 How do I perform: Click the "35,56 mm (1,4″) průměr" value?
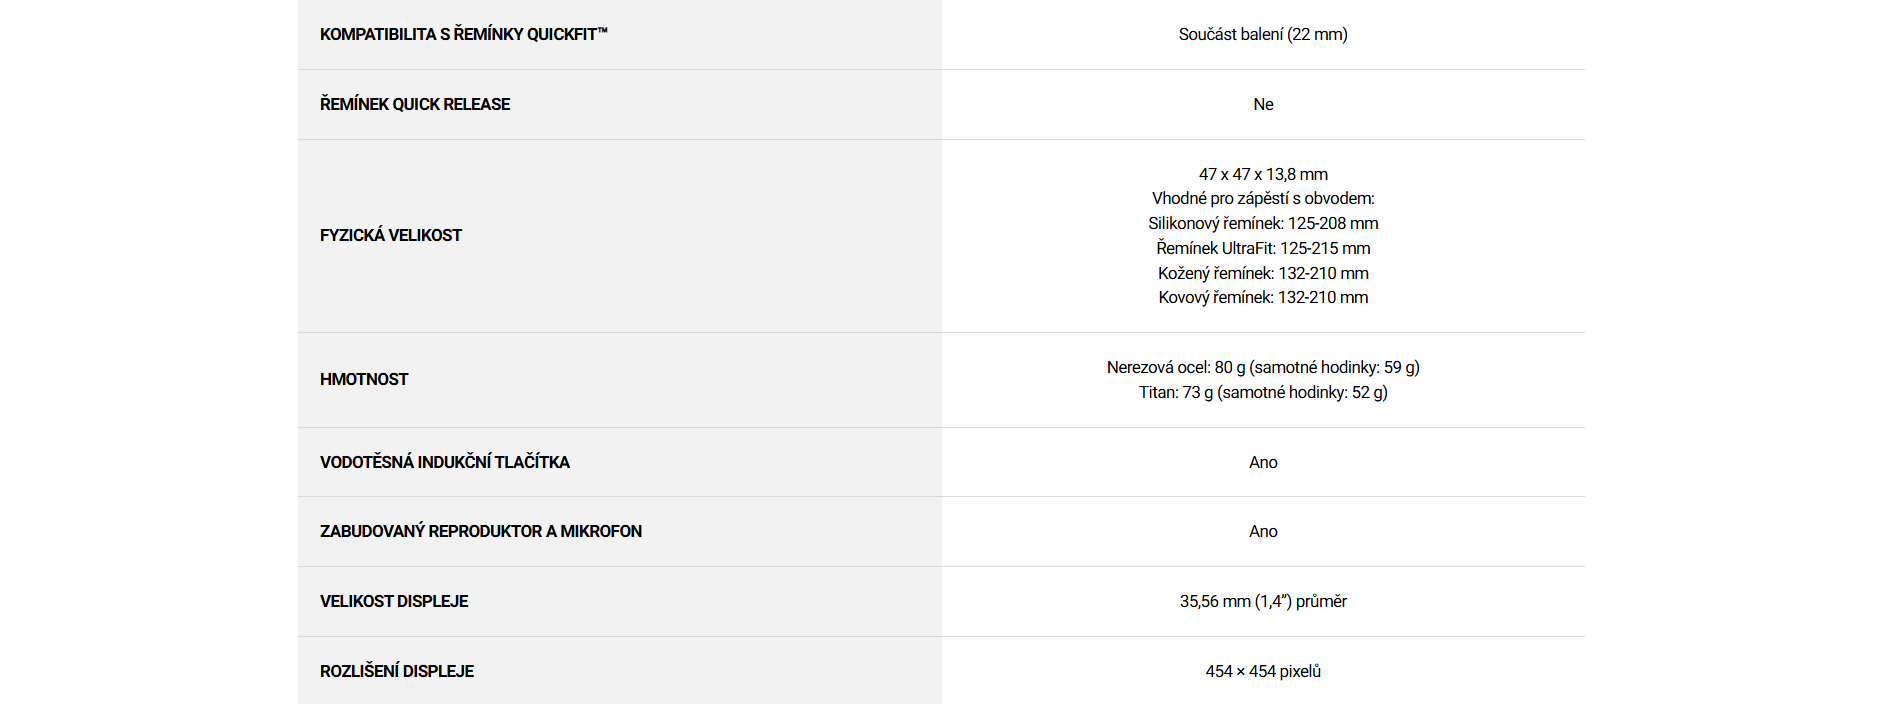click(x=1263, y=601)
